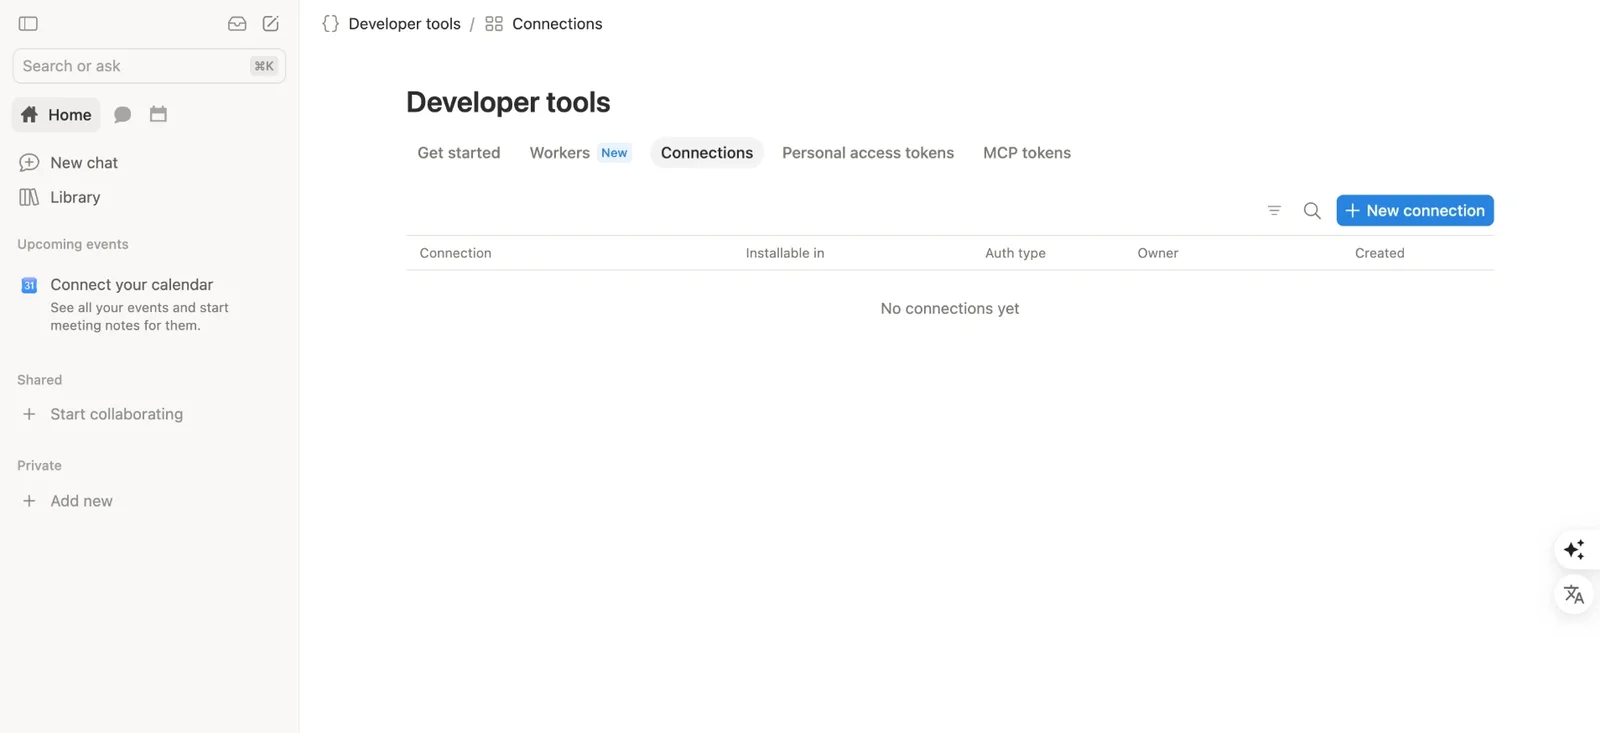Click the Connection column header

point(456,253)
